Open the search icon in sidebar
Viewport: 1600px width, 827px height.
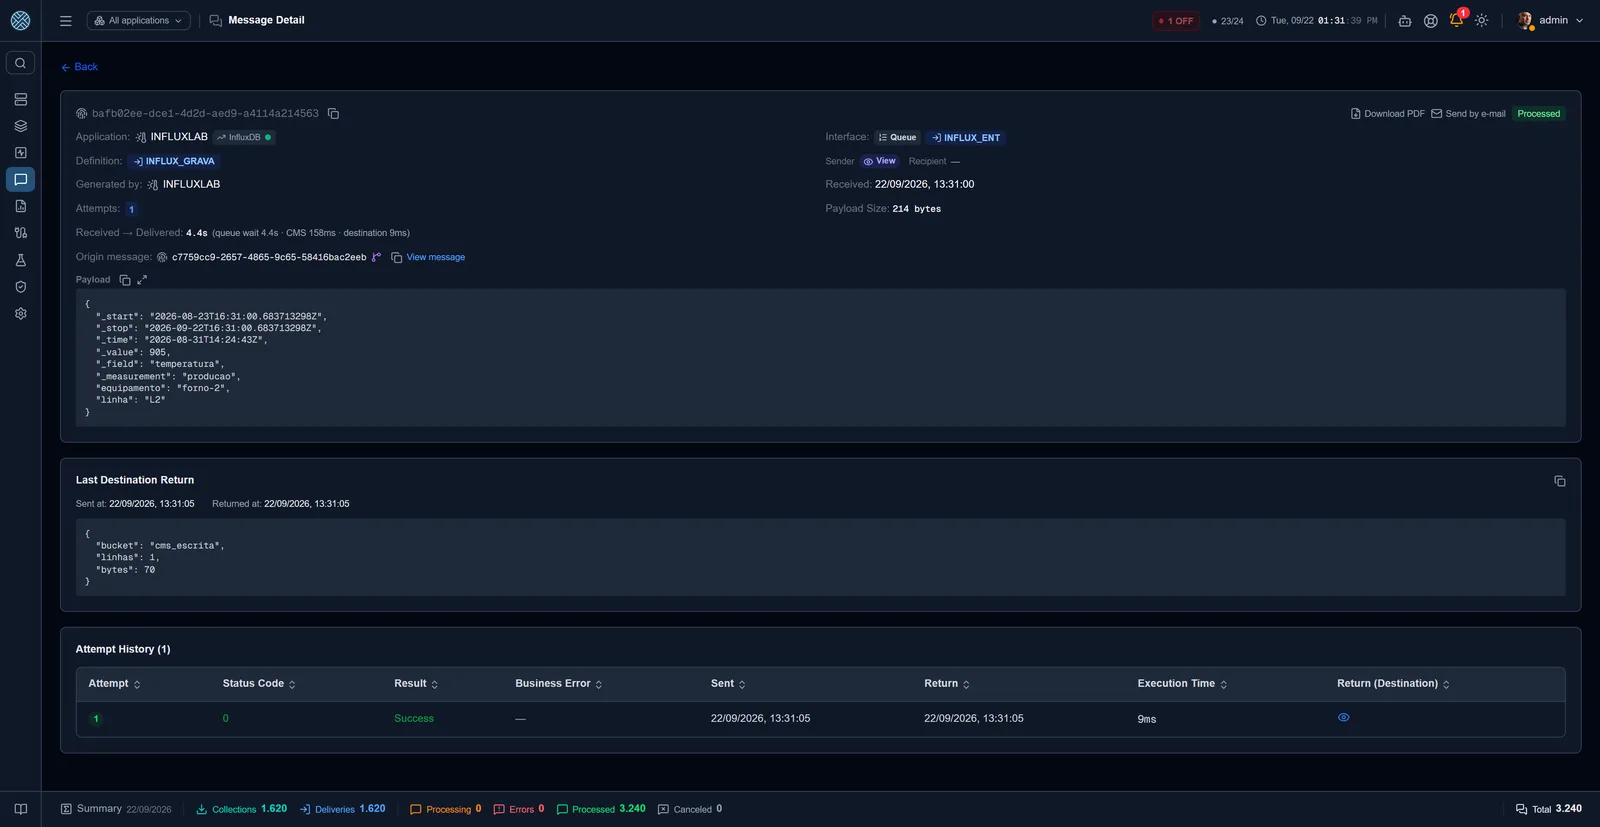click(20, 63)
